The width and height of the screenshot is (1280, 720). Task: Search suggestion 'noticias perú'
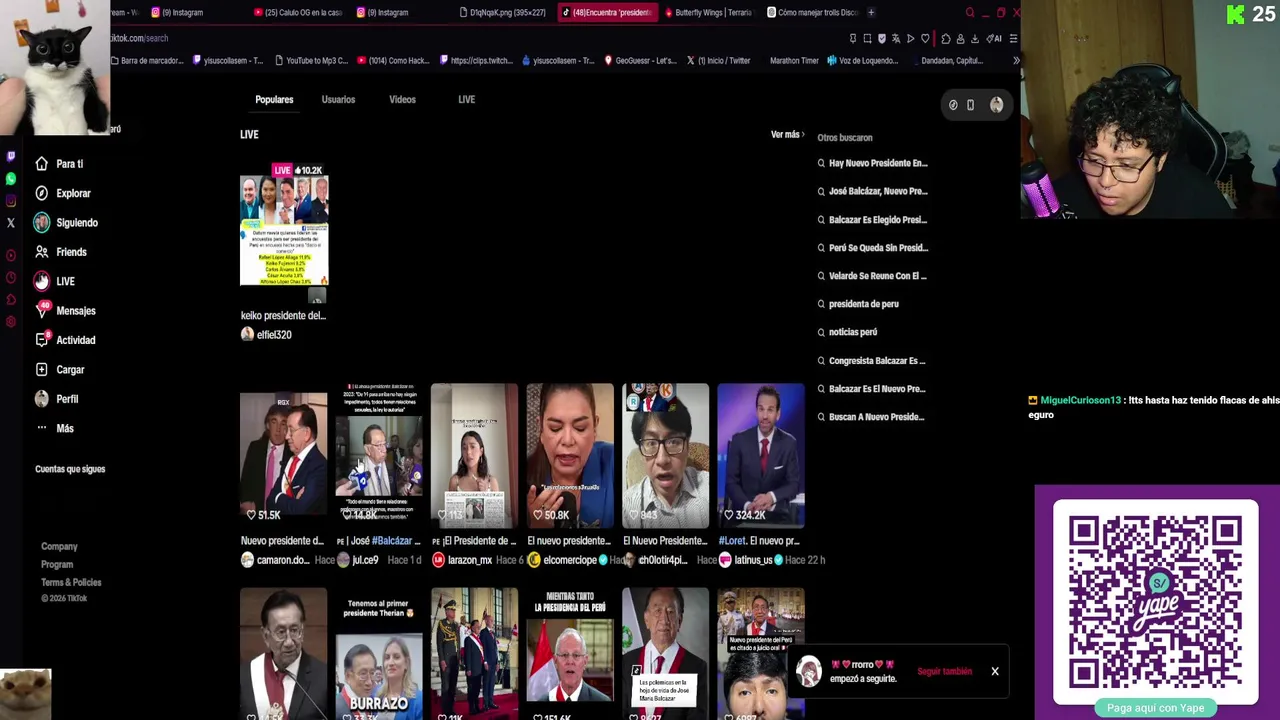[x=853, y=332]
